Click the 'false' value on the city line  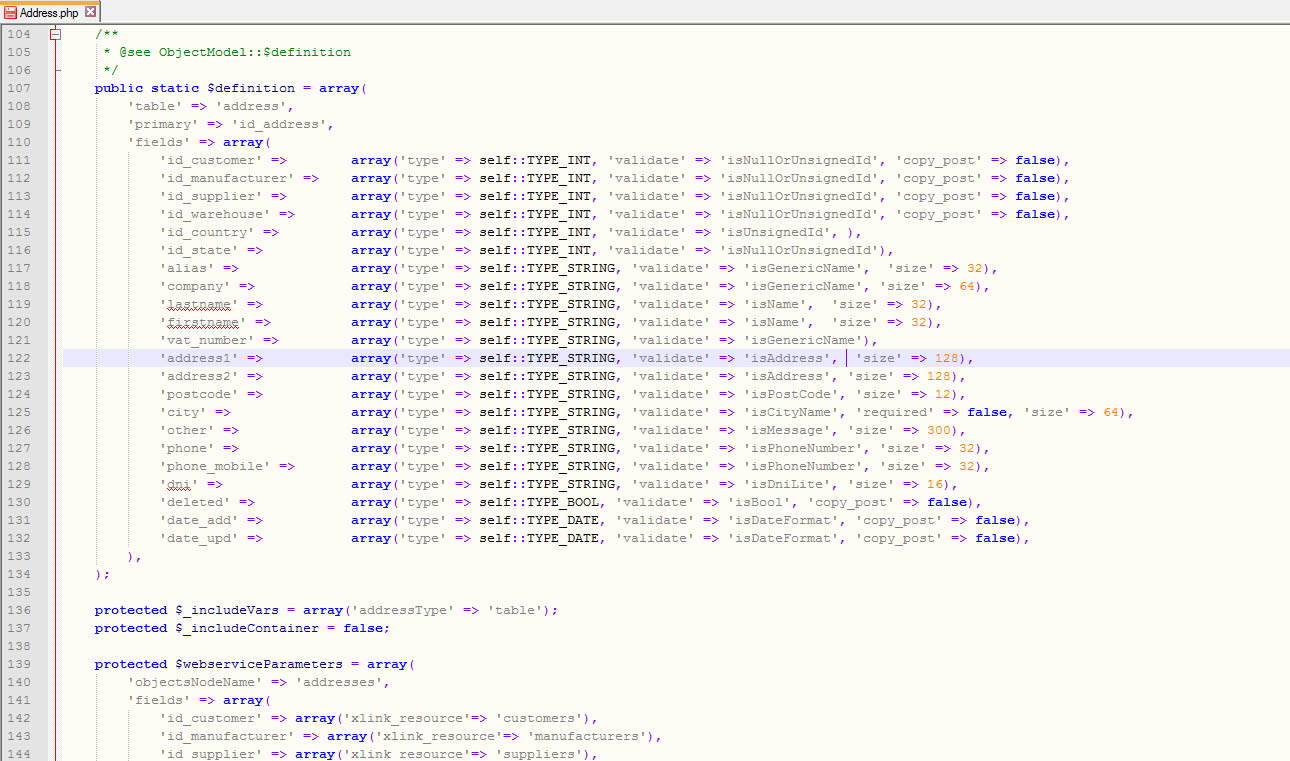[986, 412]
